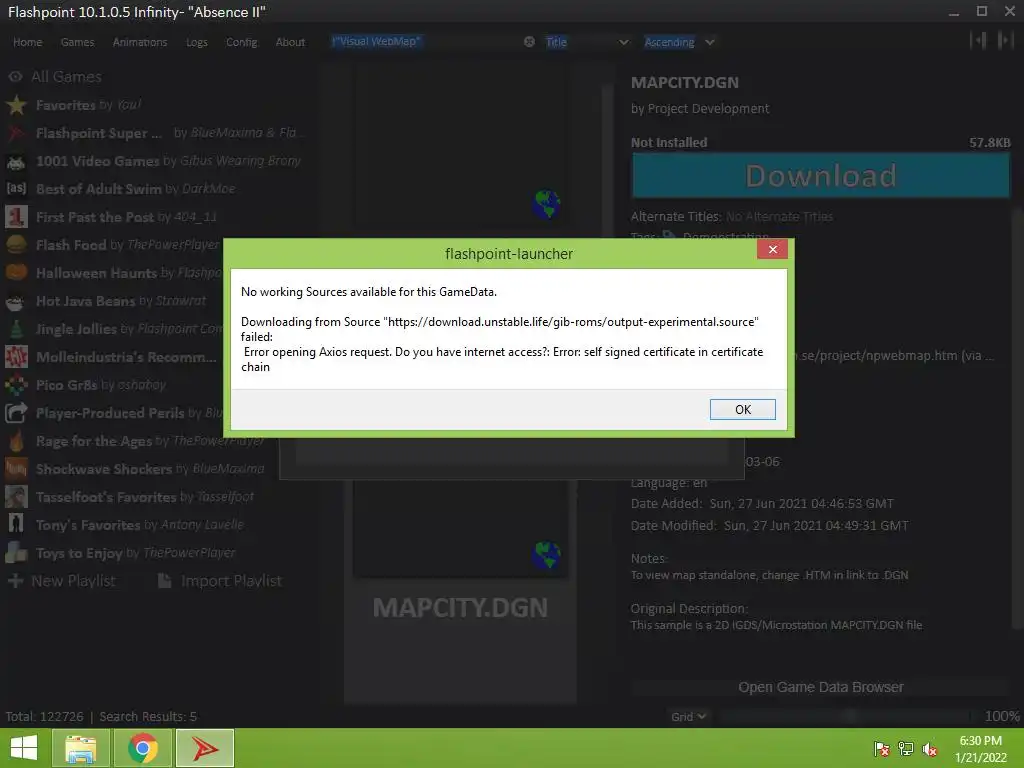Open Game Data Browser
This screenshot has width=1024, height=768.
(820, 687)
